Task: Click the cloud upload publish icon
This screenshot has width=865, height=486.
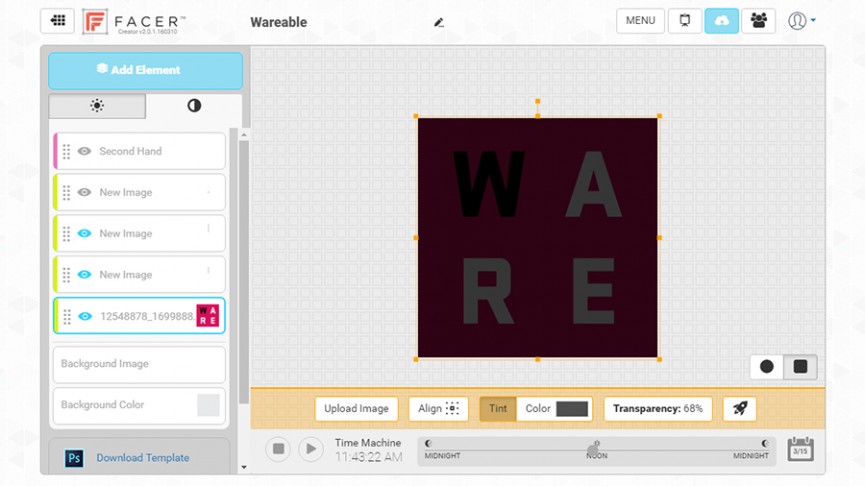Action: pyautogui.click(x=722, y=21)
